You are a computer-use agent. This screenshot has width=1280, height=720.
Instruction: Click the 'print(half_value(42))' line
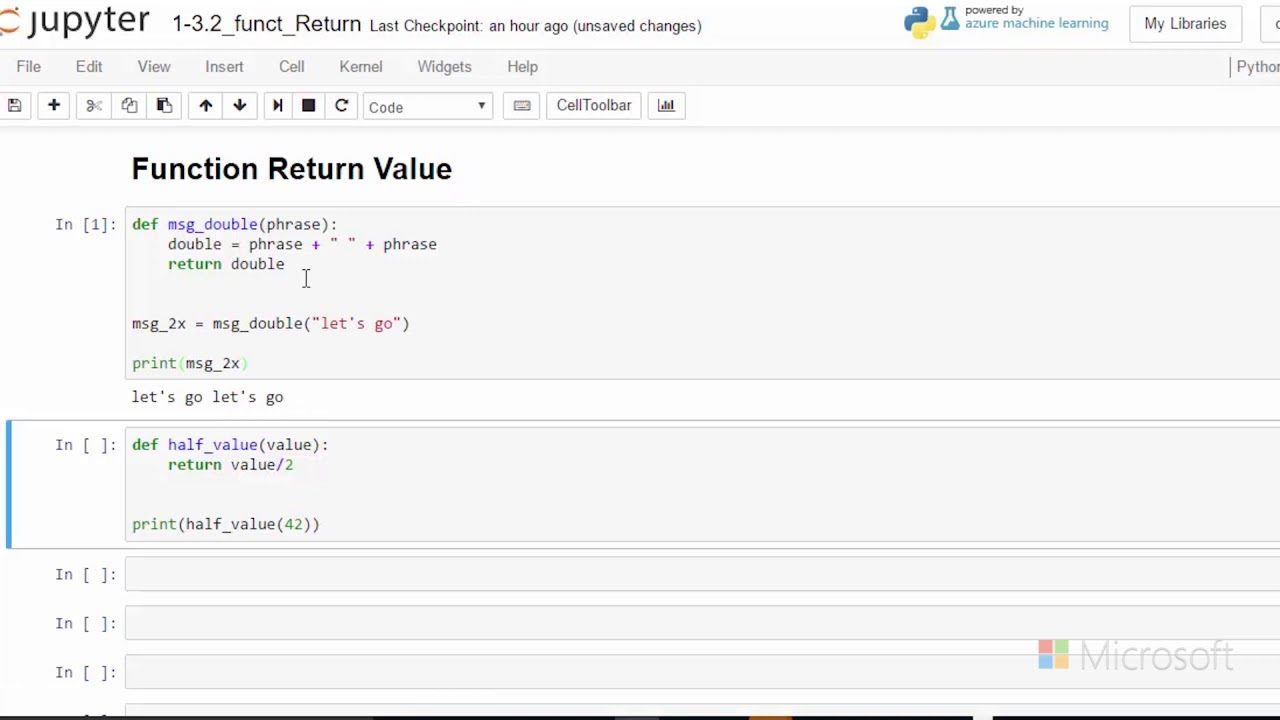226,524
